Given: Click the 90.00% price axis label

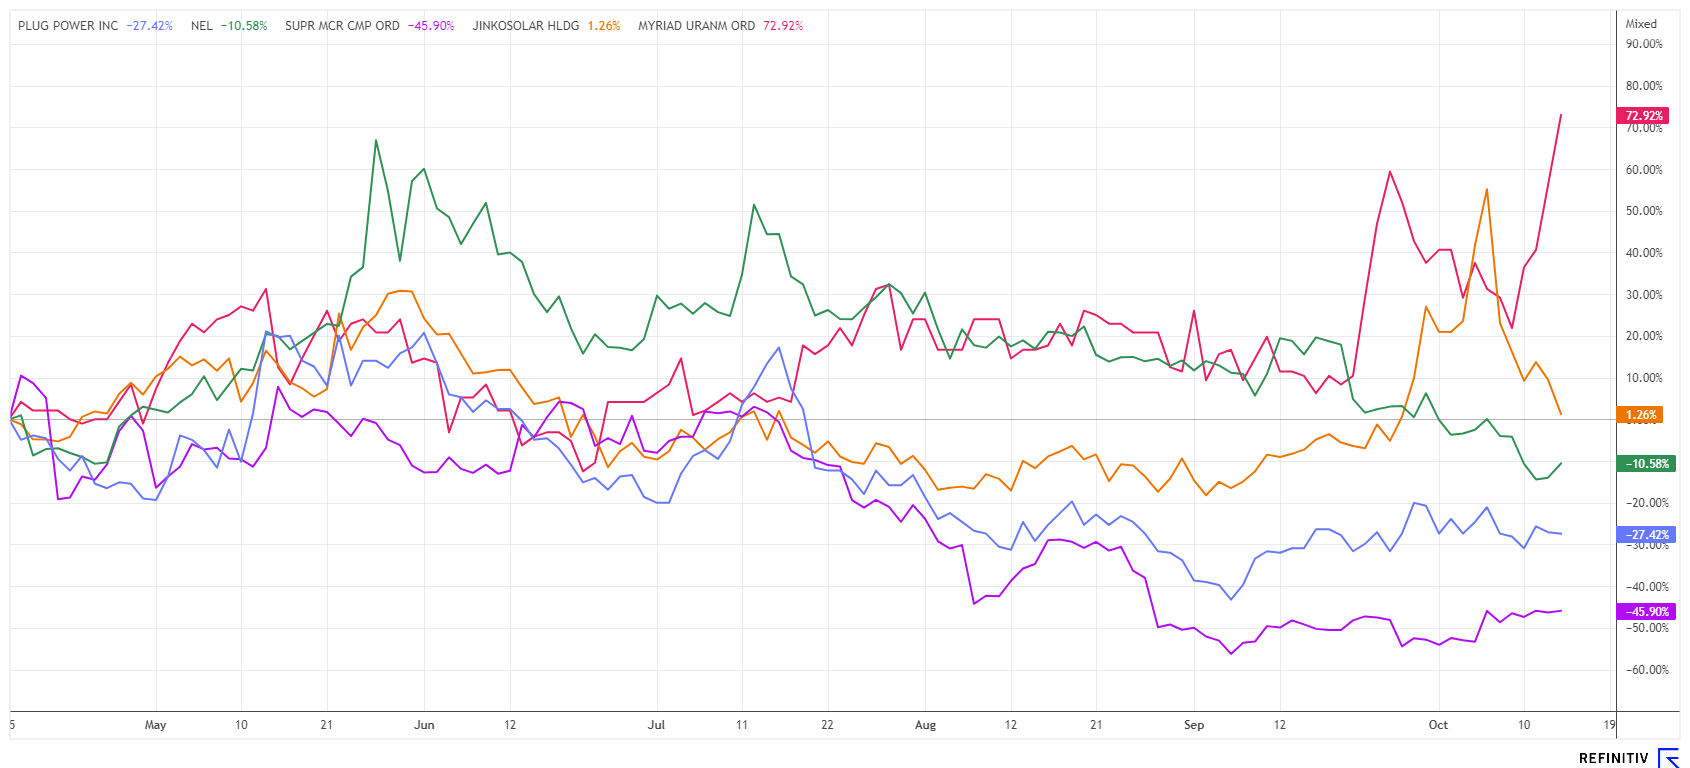Looking at the screenshot, I should (x=1644, y=44).
